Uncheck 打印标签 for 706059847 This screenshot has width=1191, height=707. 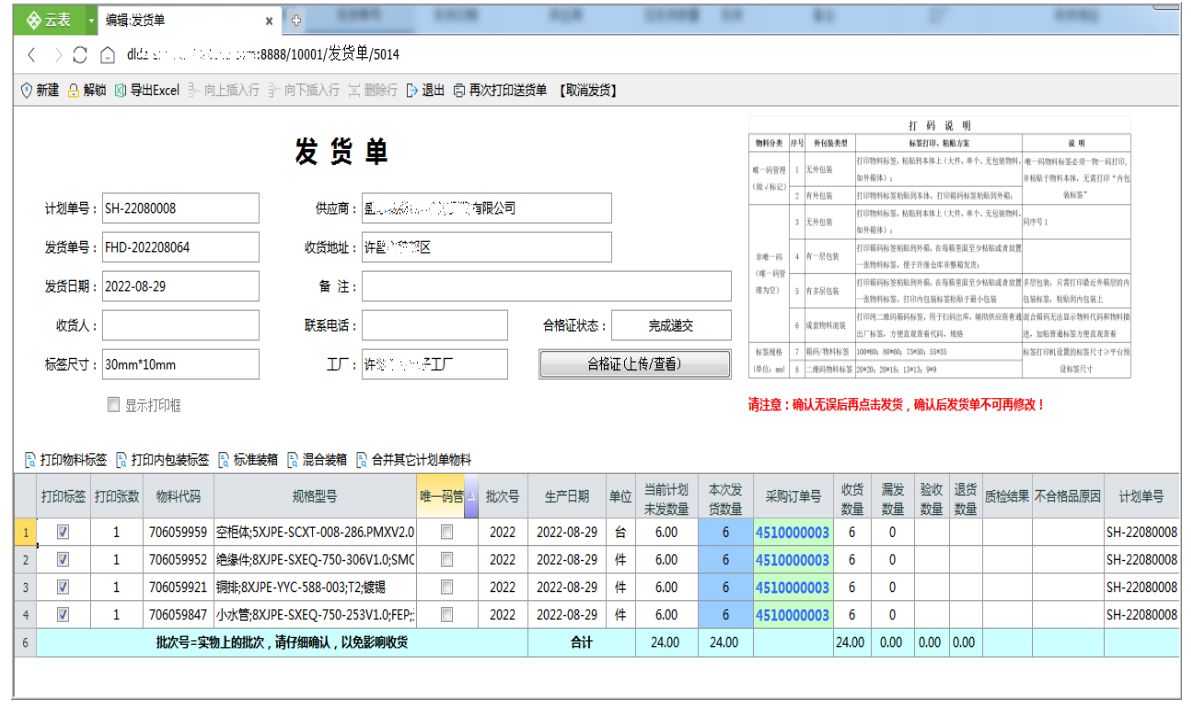tap(63, 614)
